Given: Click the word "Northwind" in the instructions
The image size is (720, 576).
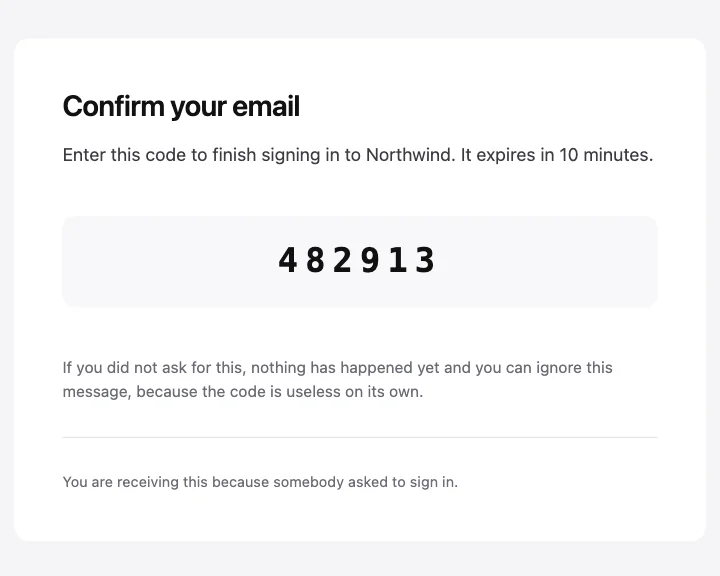Looking at the screenshot, I should pos(410,155).
